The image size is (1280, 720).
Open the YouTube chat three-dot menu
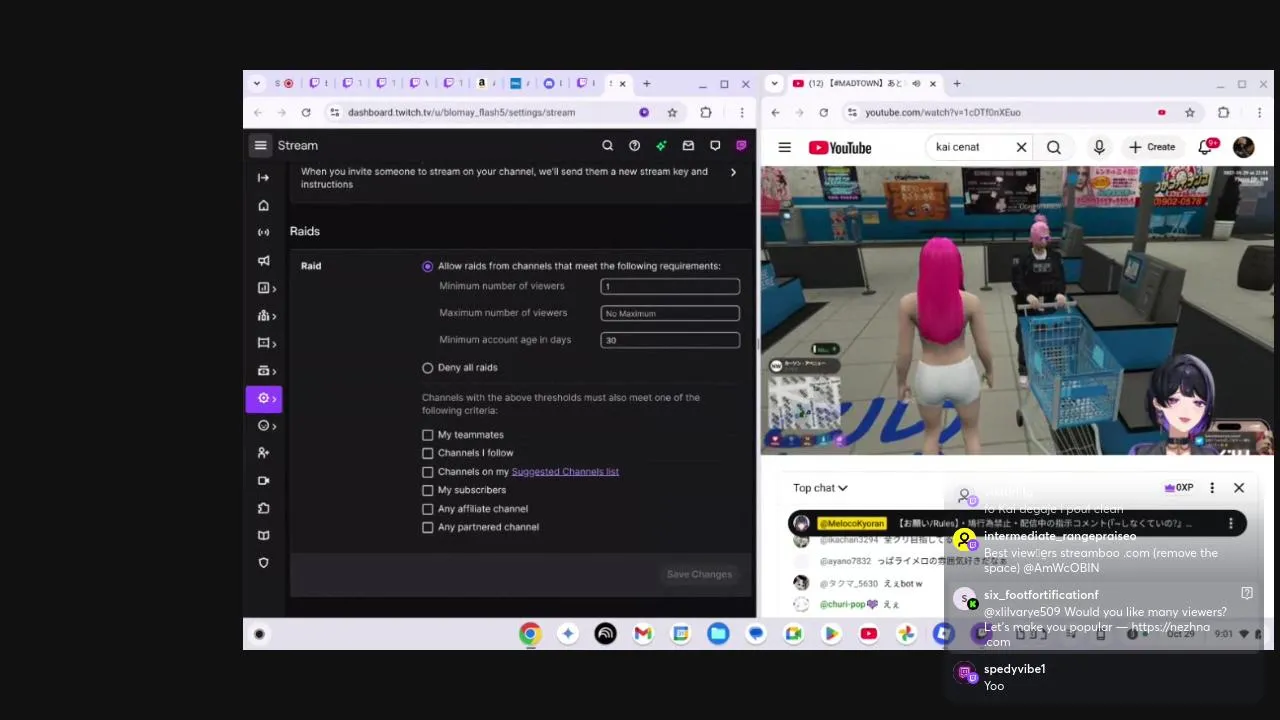coord(1212,488)
